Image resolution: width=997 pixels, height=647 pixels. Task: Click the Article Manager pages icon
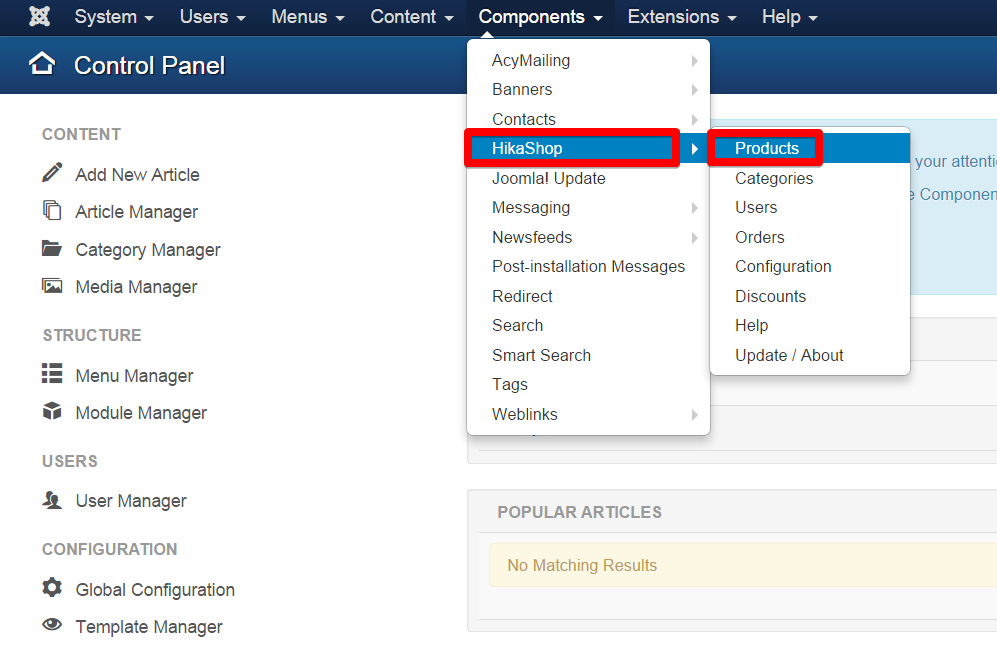click(x=52, y=210)
